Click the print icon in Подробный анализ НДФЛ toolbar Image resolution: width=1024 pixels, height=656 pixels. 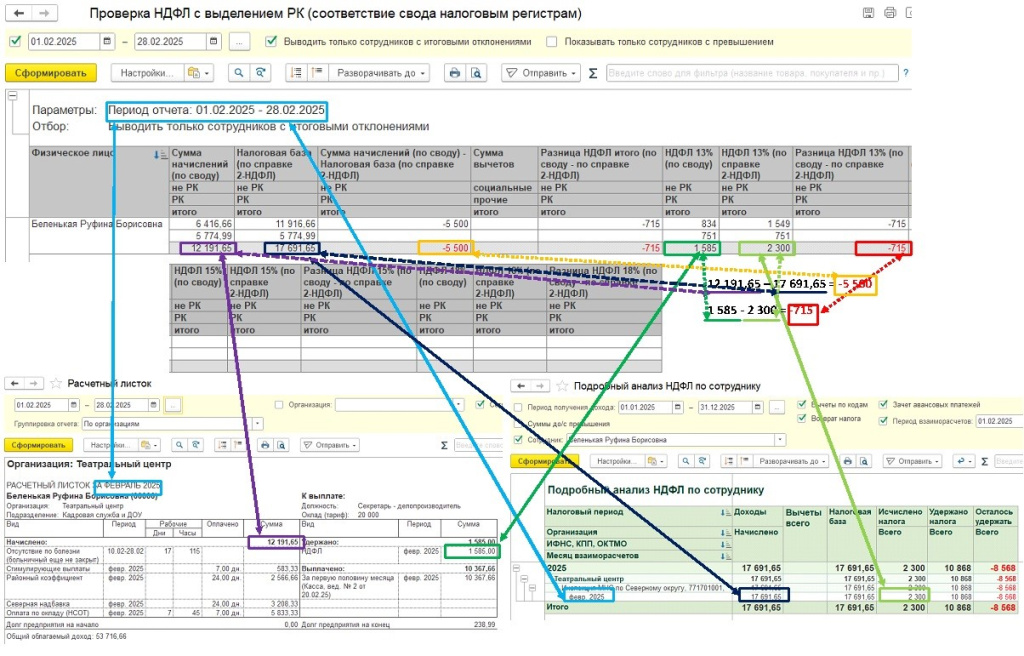pos(846,461)
